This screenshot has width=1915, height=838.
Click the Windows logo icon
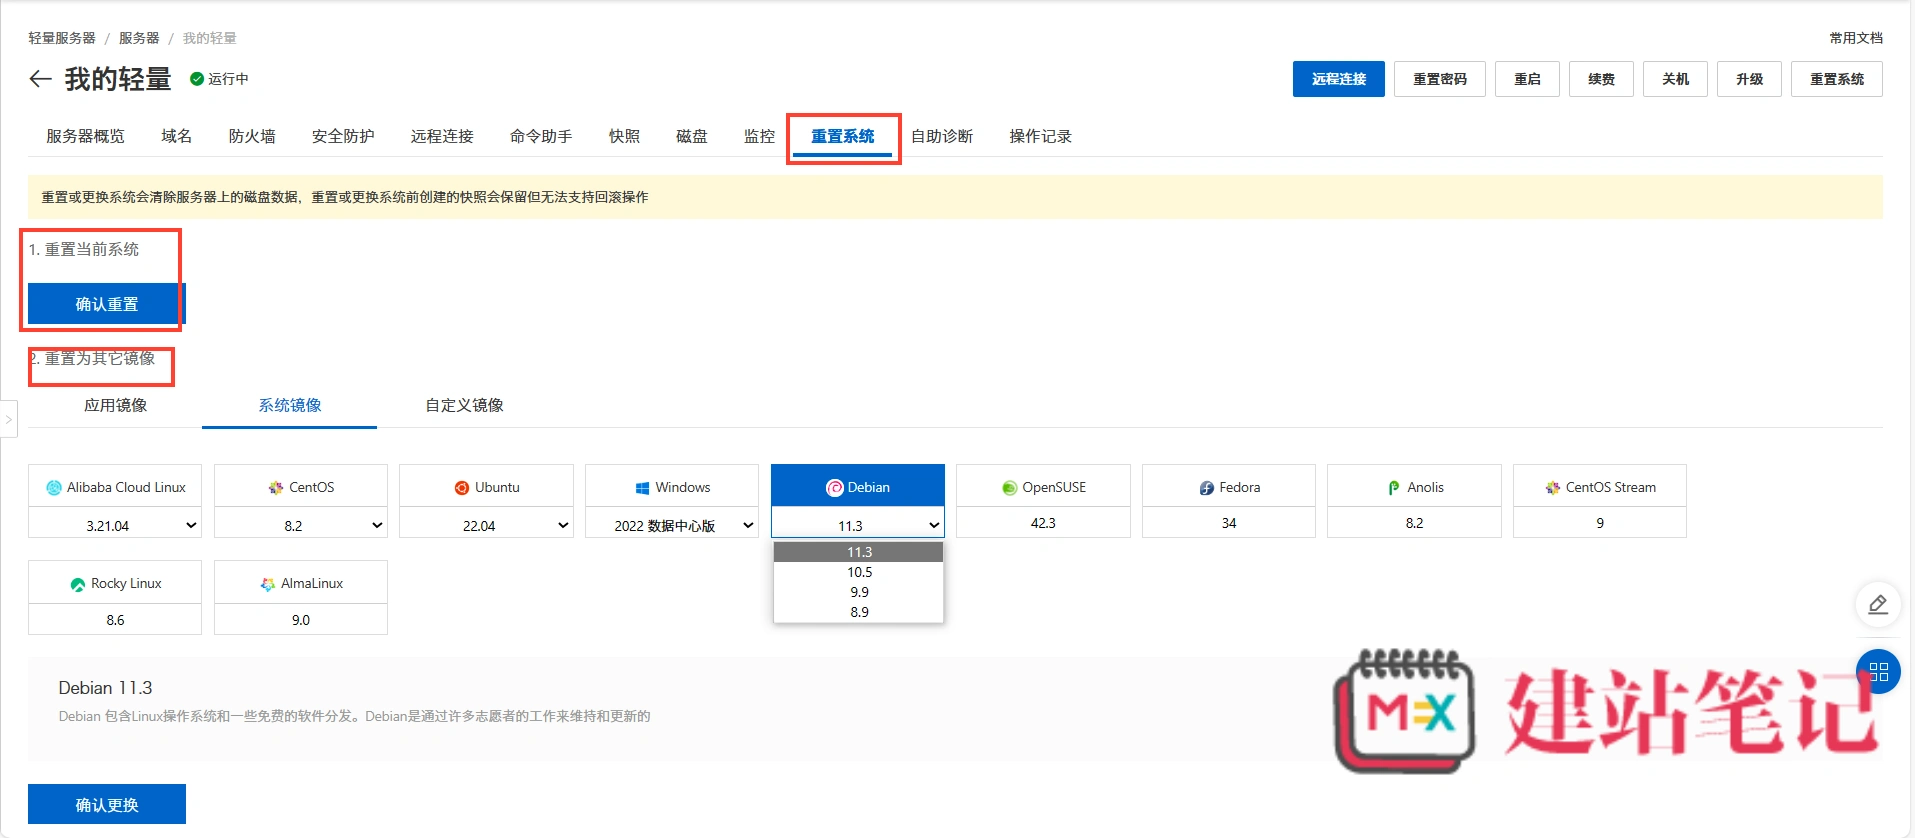642,487
